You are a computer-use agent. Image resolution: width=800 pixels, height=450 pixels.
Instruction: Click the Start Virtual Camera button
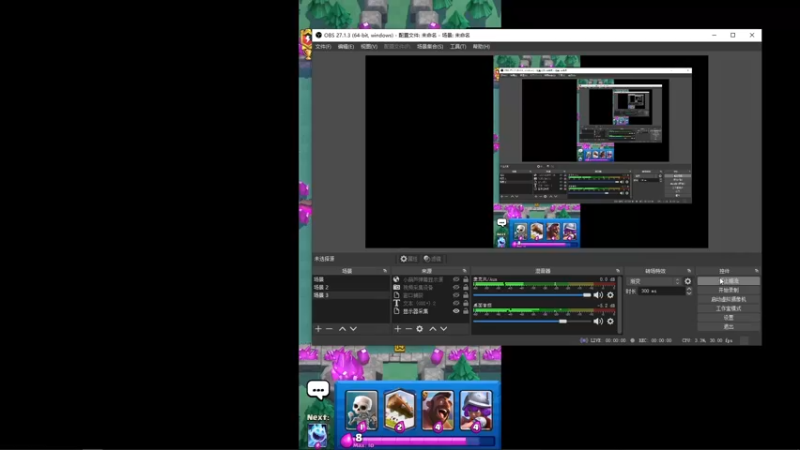coord(728,299)
